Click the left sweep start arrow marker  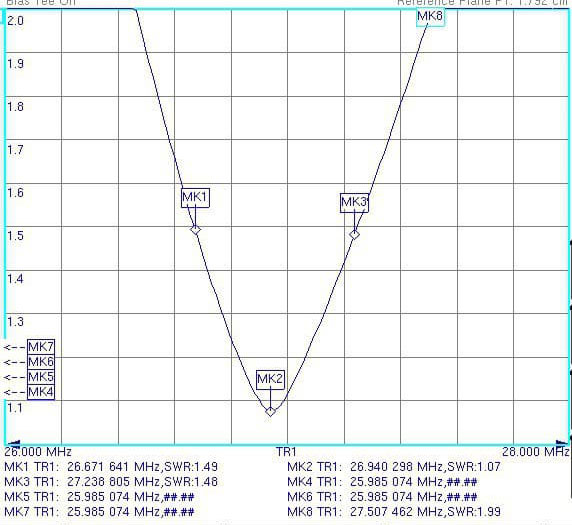(14, 443)
